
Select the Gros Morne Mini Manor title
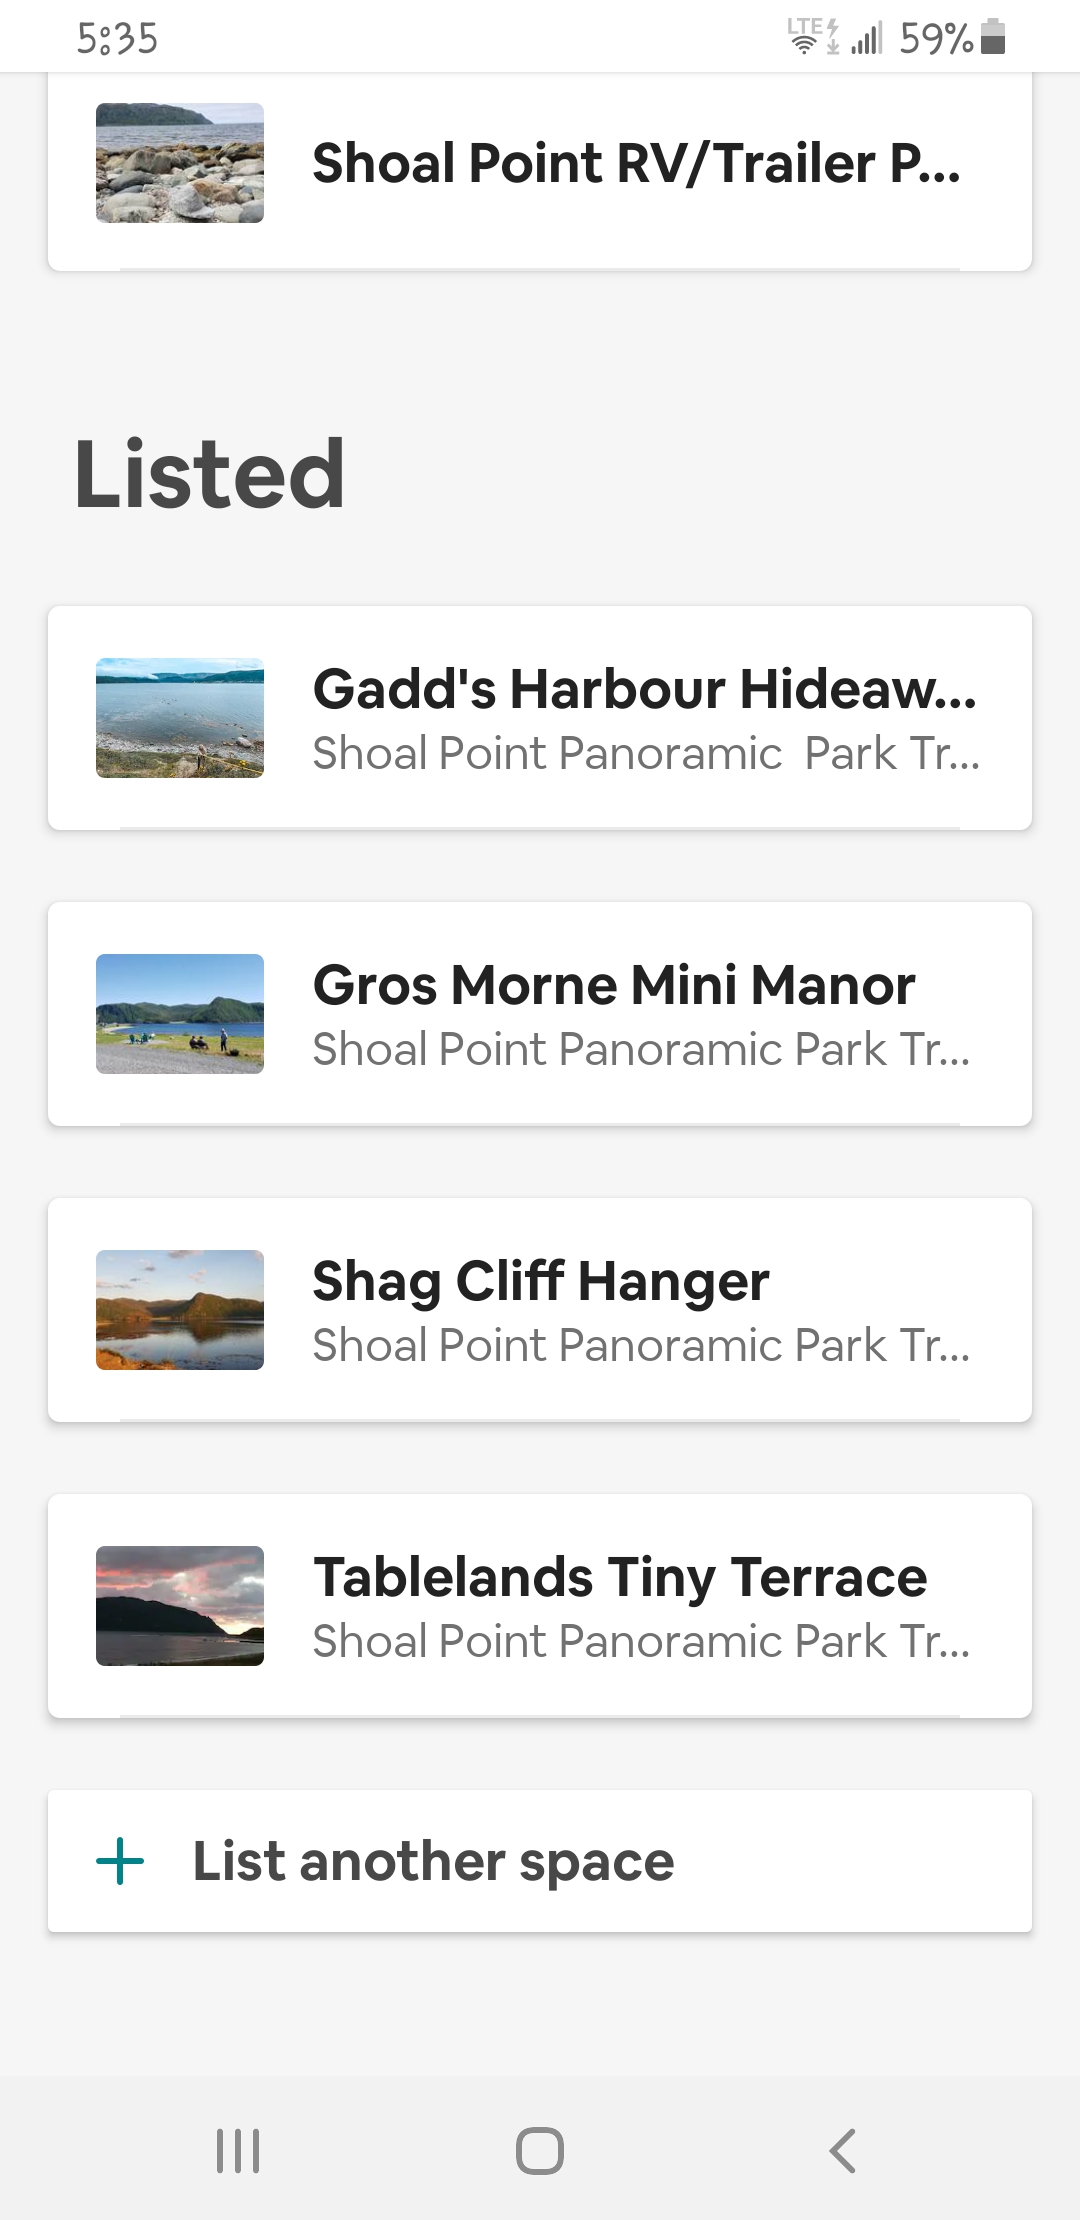614,985
